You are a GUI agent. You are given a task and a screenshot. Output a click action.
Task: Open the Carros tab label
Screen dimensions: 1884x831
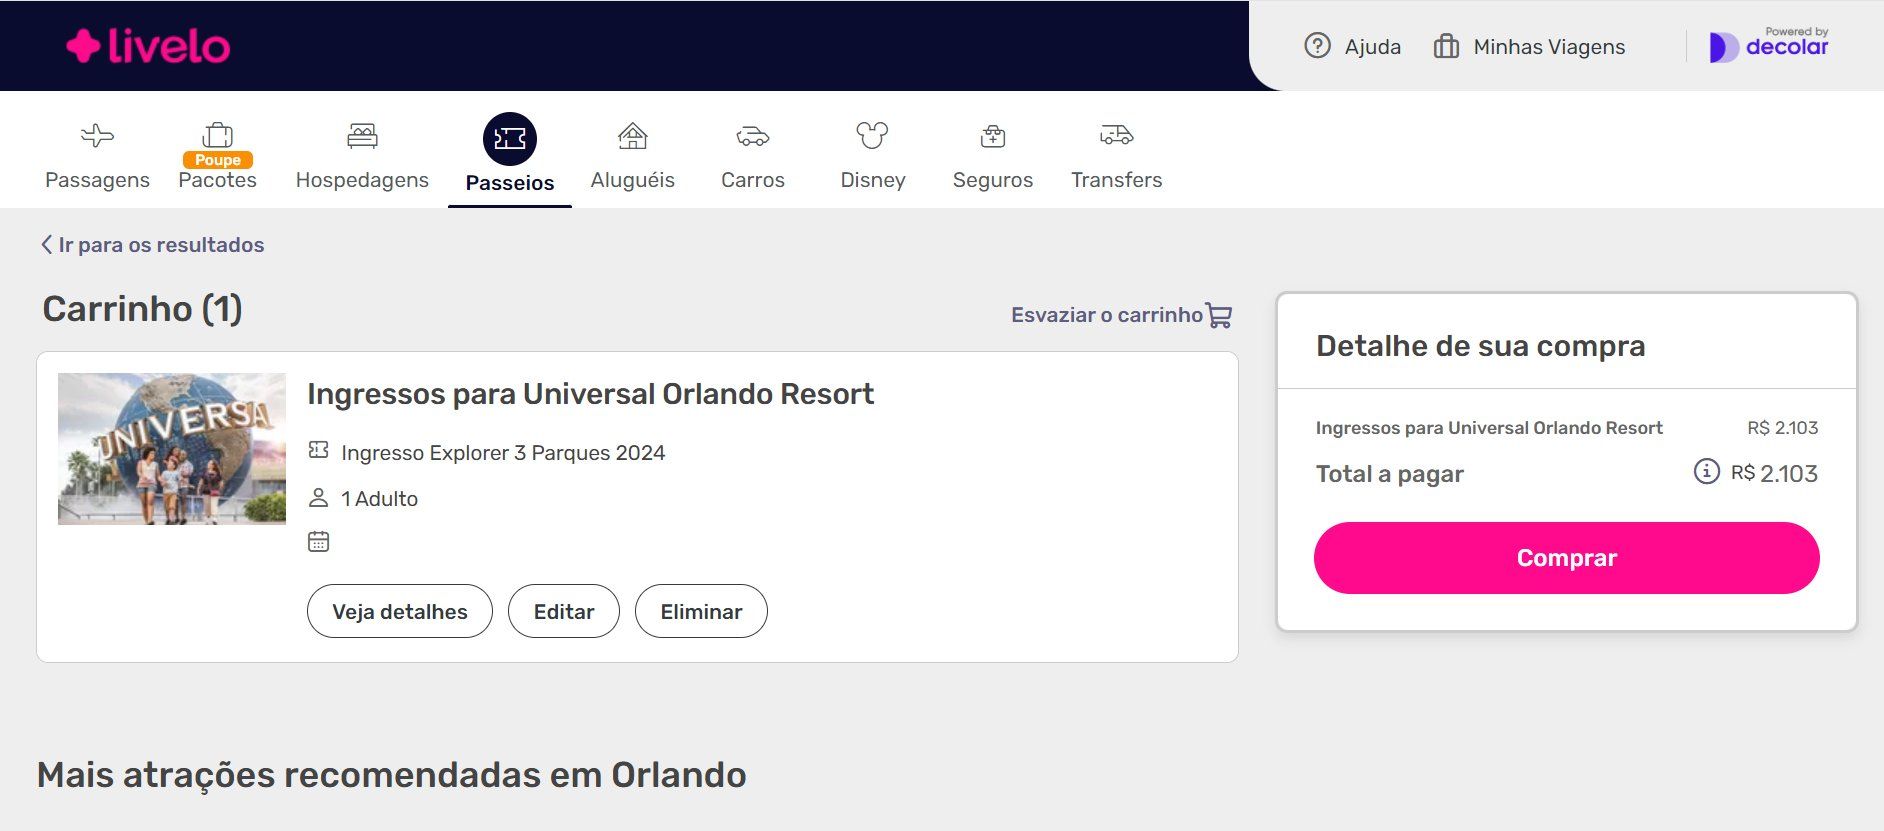pos(753,180)
